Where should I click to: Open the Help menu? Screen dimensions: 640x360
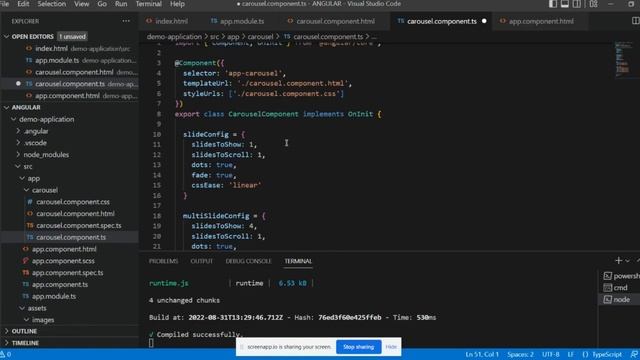tap(177, 4)
